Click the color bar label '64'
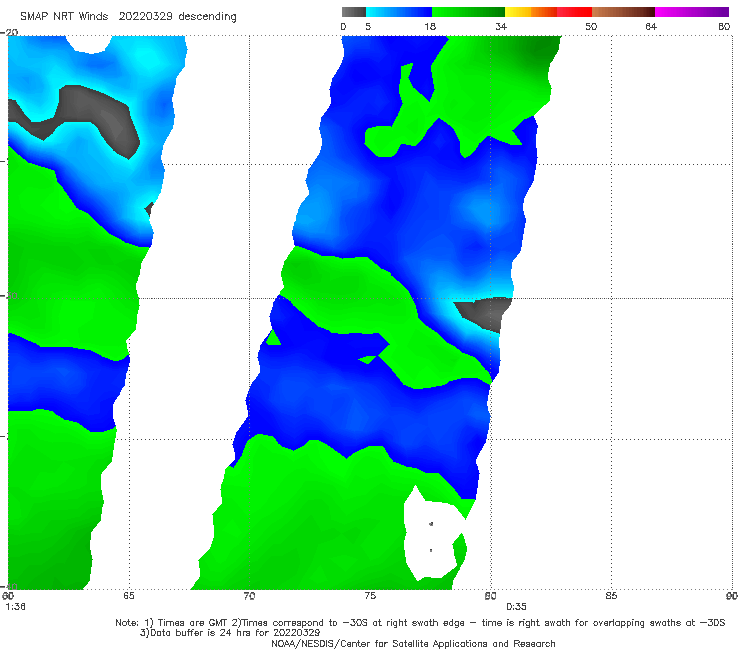740x650 pixels. tap(651, 26)
